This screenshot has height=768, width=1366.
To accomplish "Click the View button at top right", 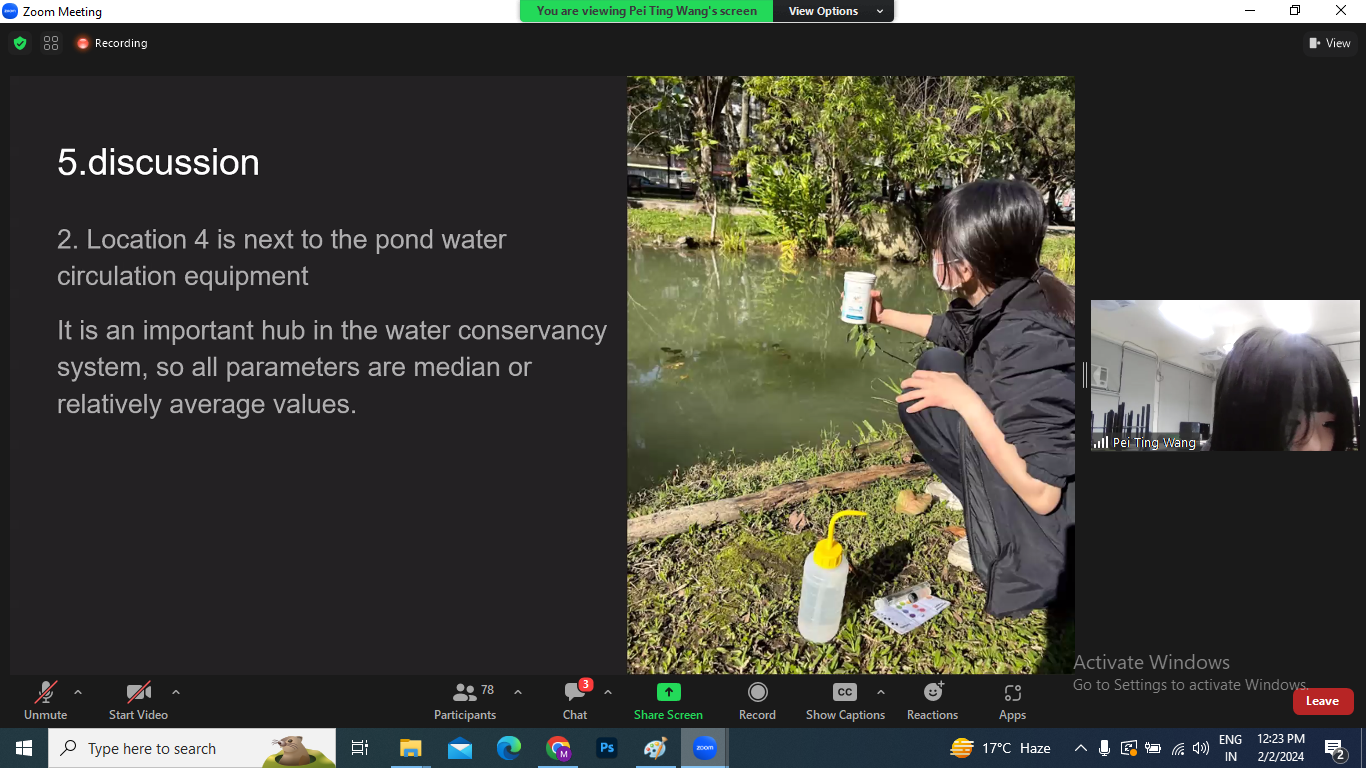I will tap(1330, 43).
